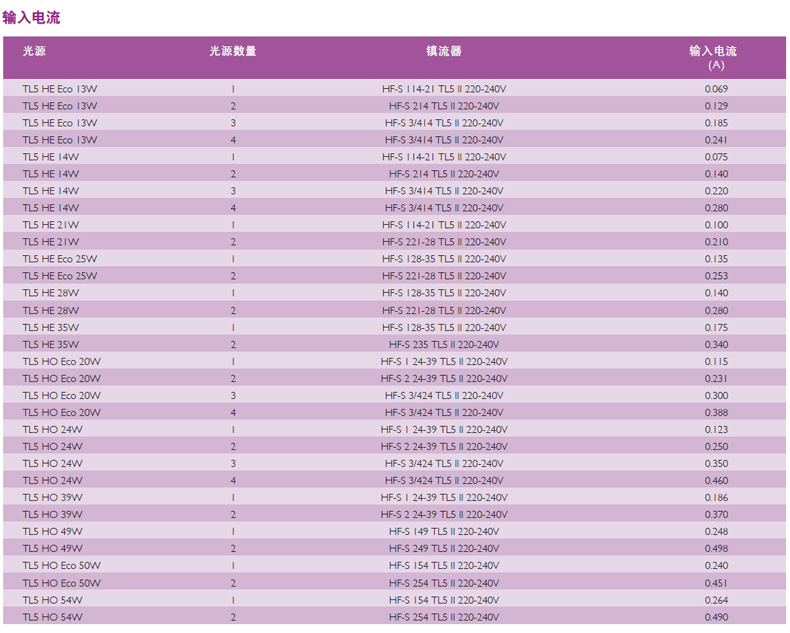Select the 0.100 input current cell
Viewport: 790px width, 633px height.
[x=715, y=225]
